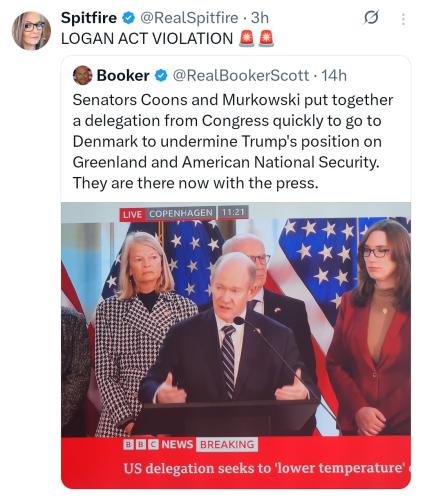Click Booker's small avatar image

82,75
